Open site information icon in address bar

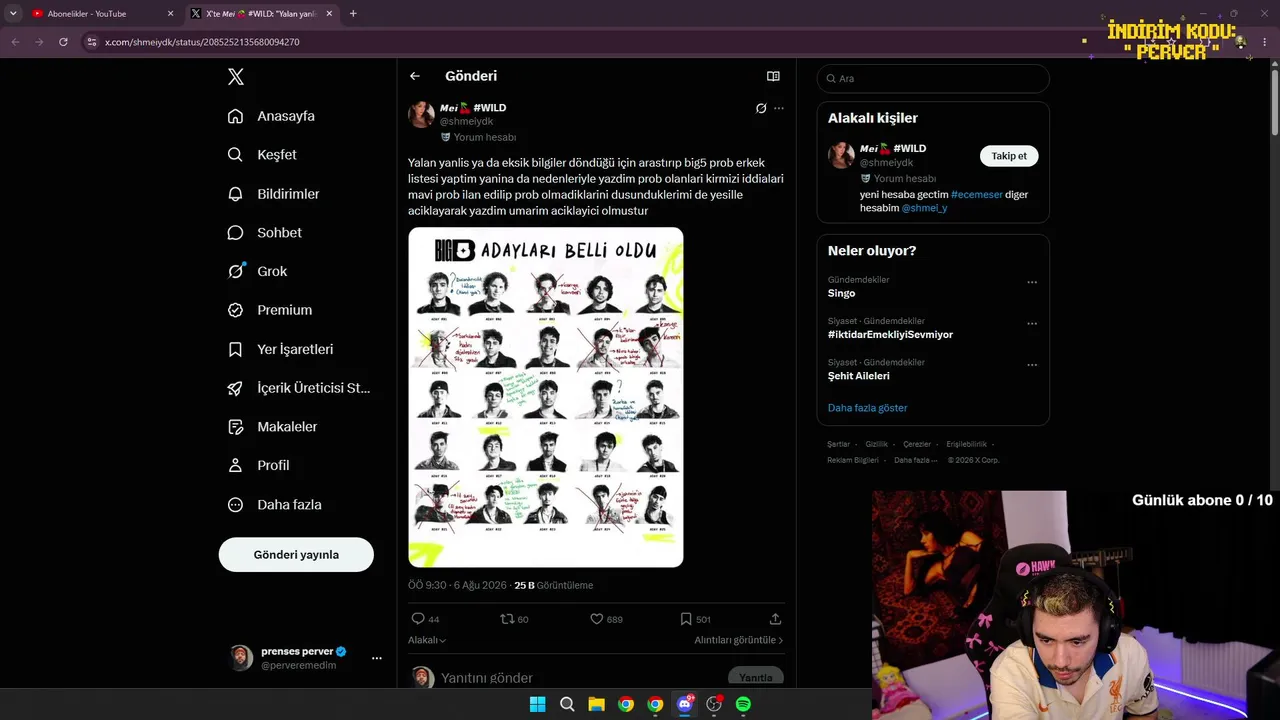pyautogui.click(x=92, y=42)
